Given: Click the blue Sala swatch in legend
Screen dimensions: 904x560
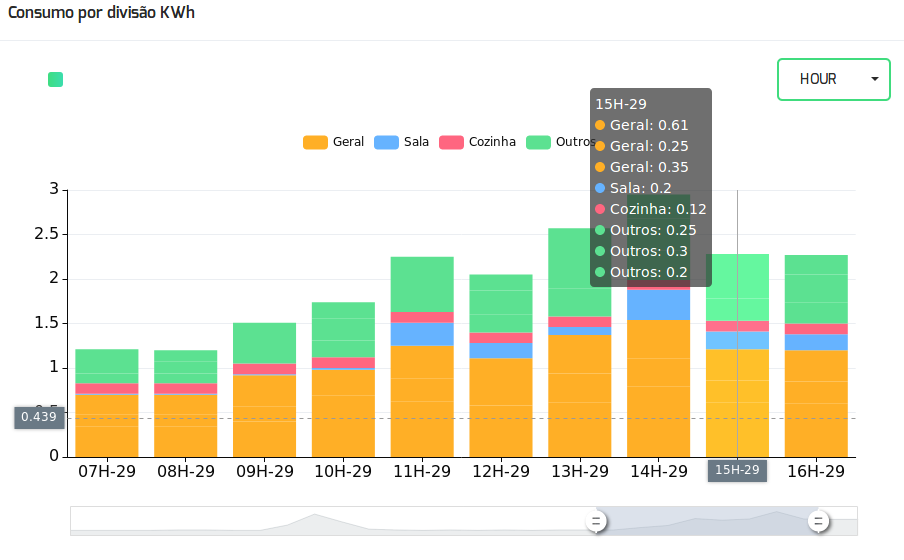Looking at the screenshot, I should [386, 142].
